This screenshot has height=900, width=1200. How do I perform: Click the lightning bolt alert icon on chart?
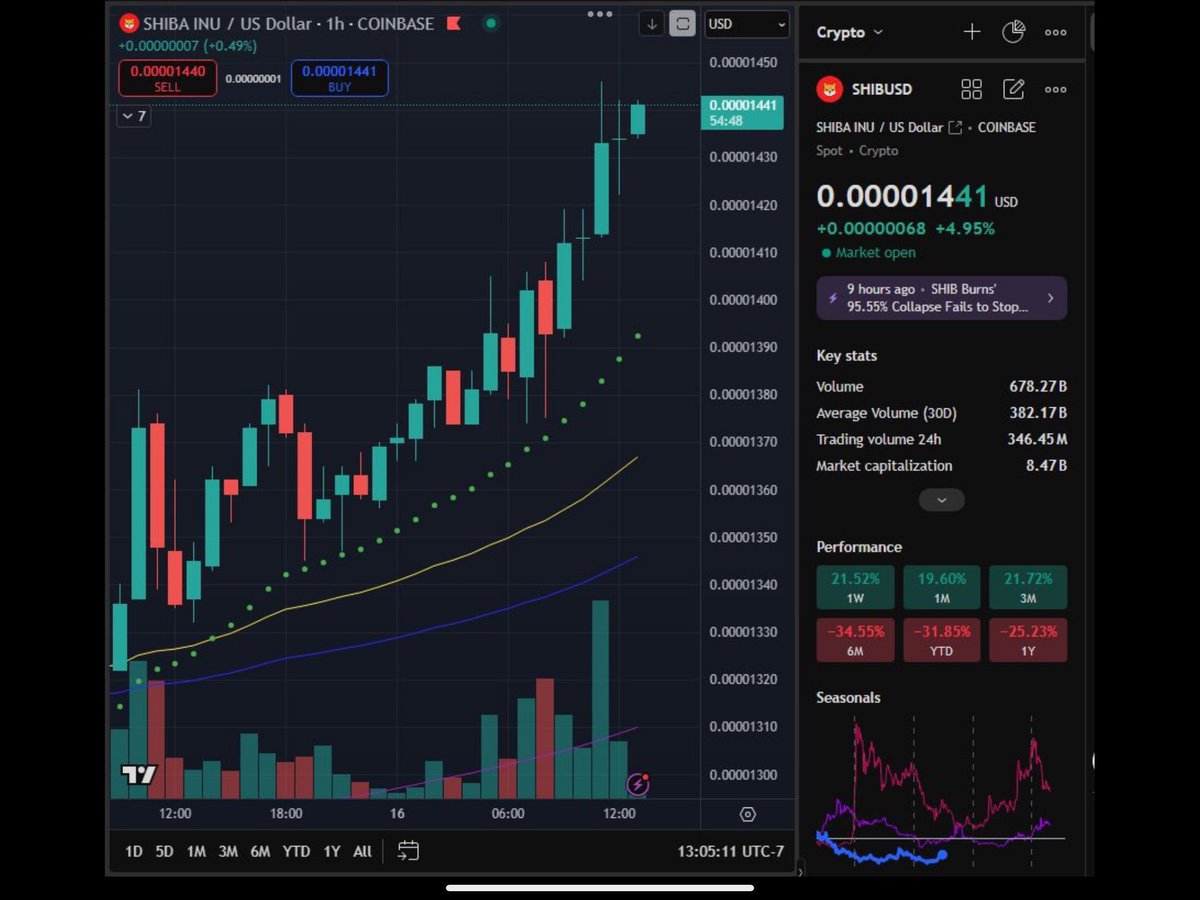pos(637,785)
